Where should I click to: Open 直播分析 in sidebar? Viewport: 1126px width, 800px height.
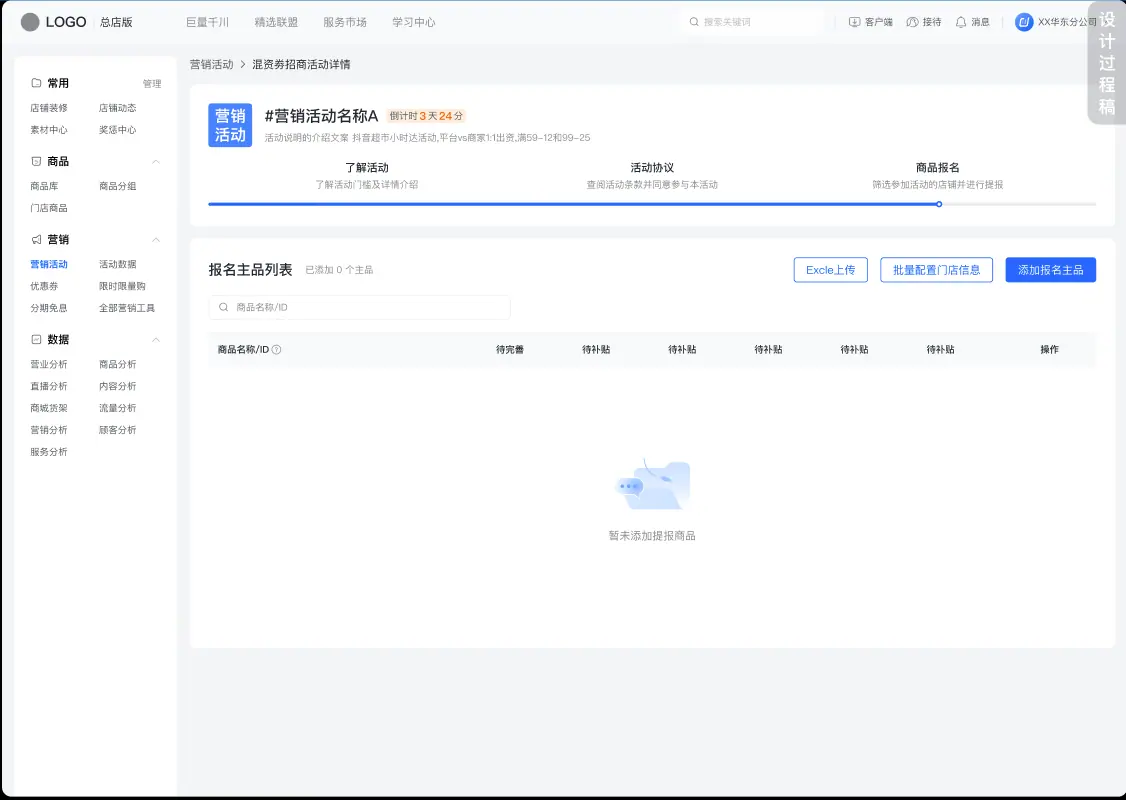point(49,386)
